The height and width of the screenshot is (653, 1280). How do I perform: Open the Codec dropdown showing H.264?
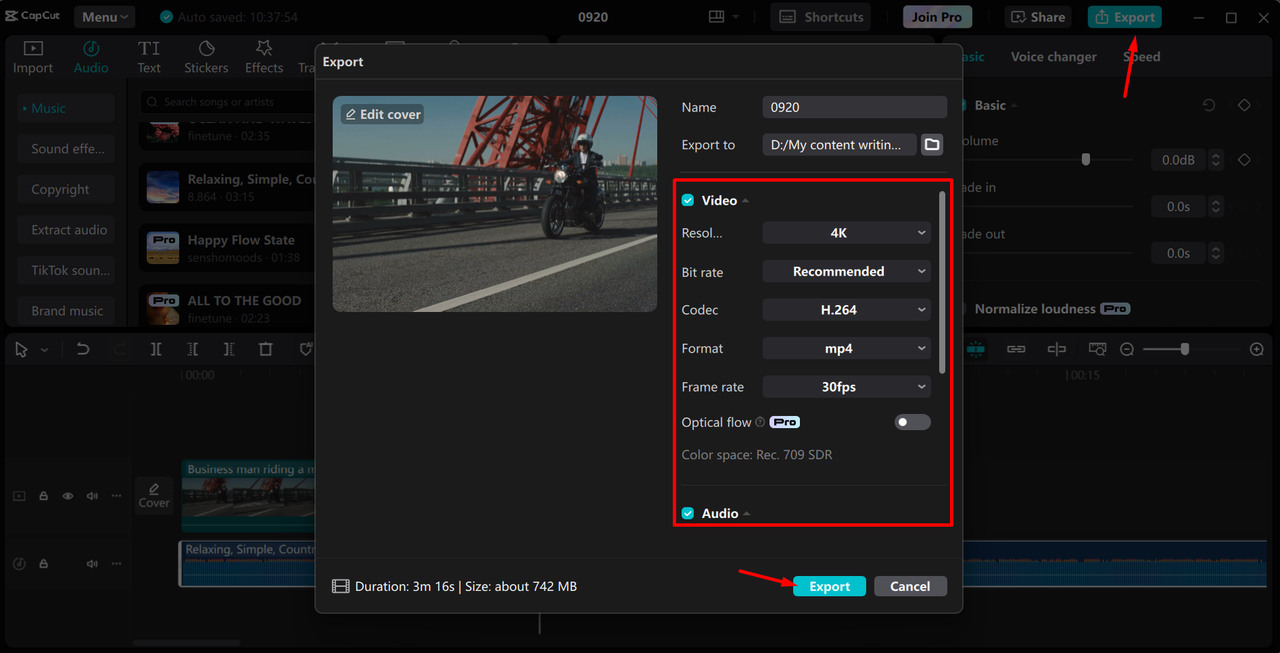point(846,310)
